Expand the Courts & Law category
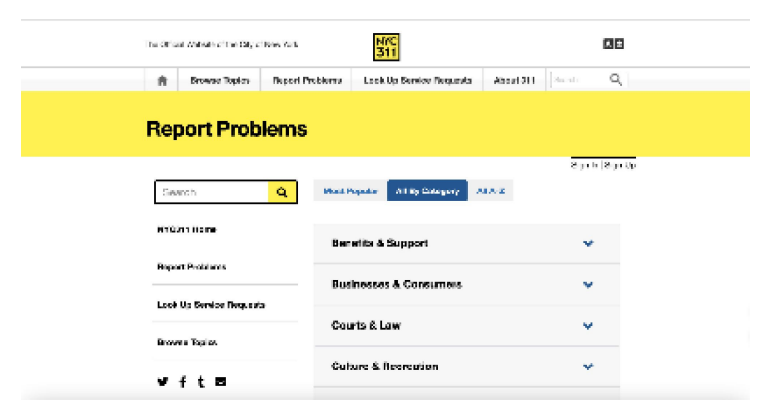This screenshot has width=762, height=408. tap(588, 326)
